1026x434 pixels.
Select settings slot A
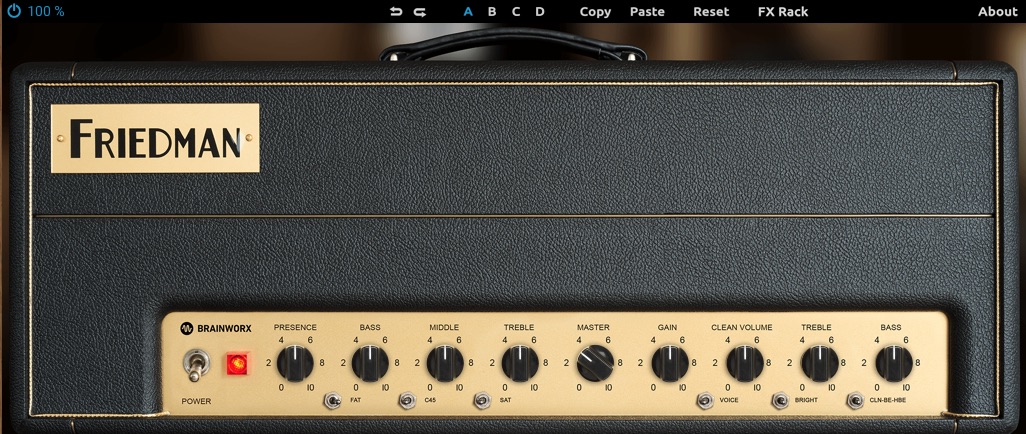click(468, 12)
